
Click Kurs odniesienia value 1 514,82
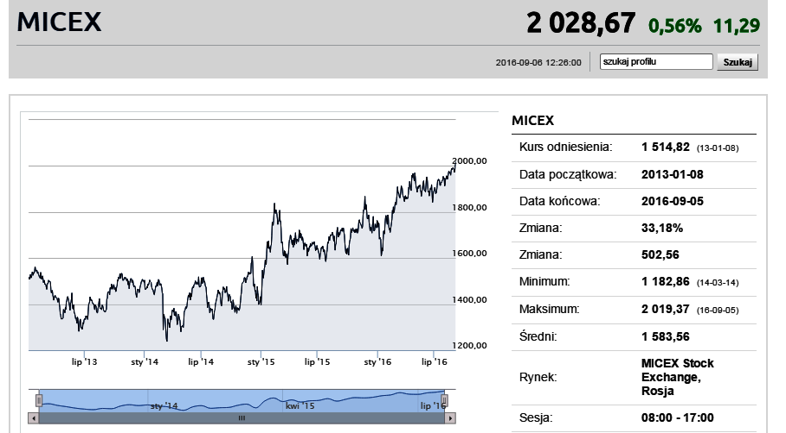pos(666,147)
